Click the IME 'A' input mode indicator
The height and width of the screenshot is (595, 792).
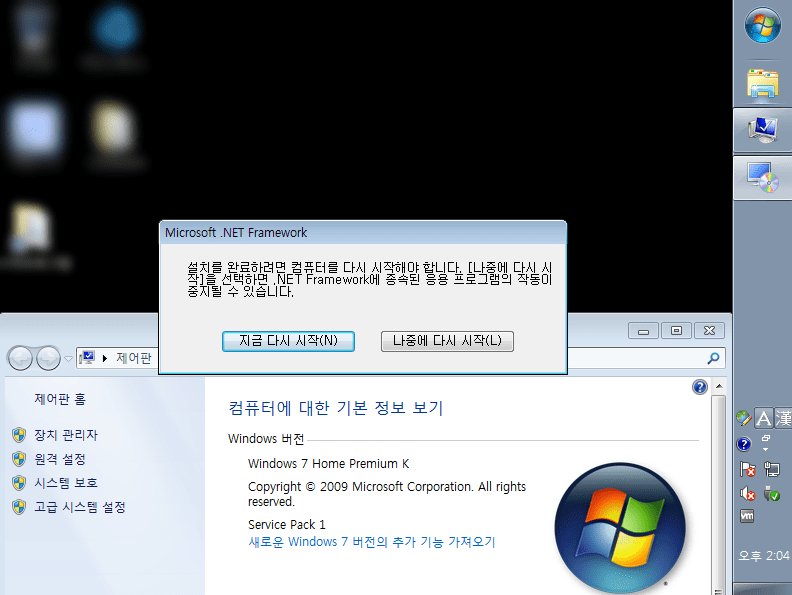763,418
